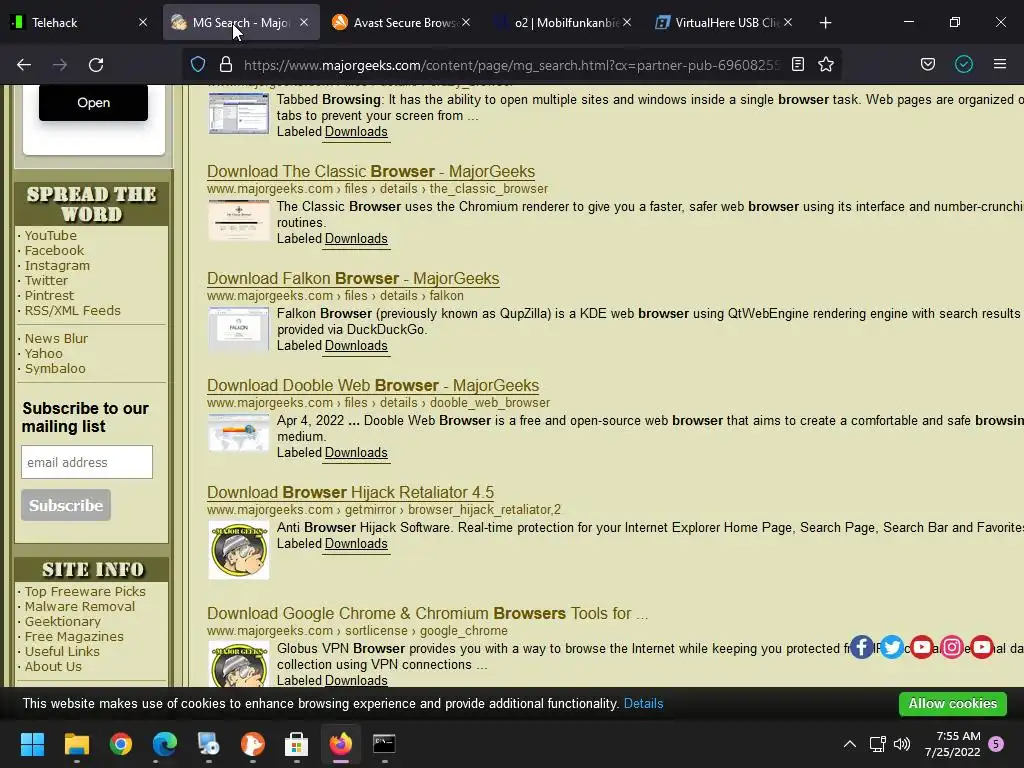Click the Allow cookies button
The image size is (1024, 768).
pos(953,703)
